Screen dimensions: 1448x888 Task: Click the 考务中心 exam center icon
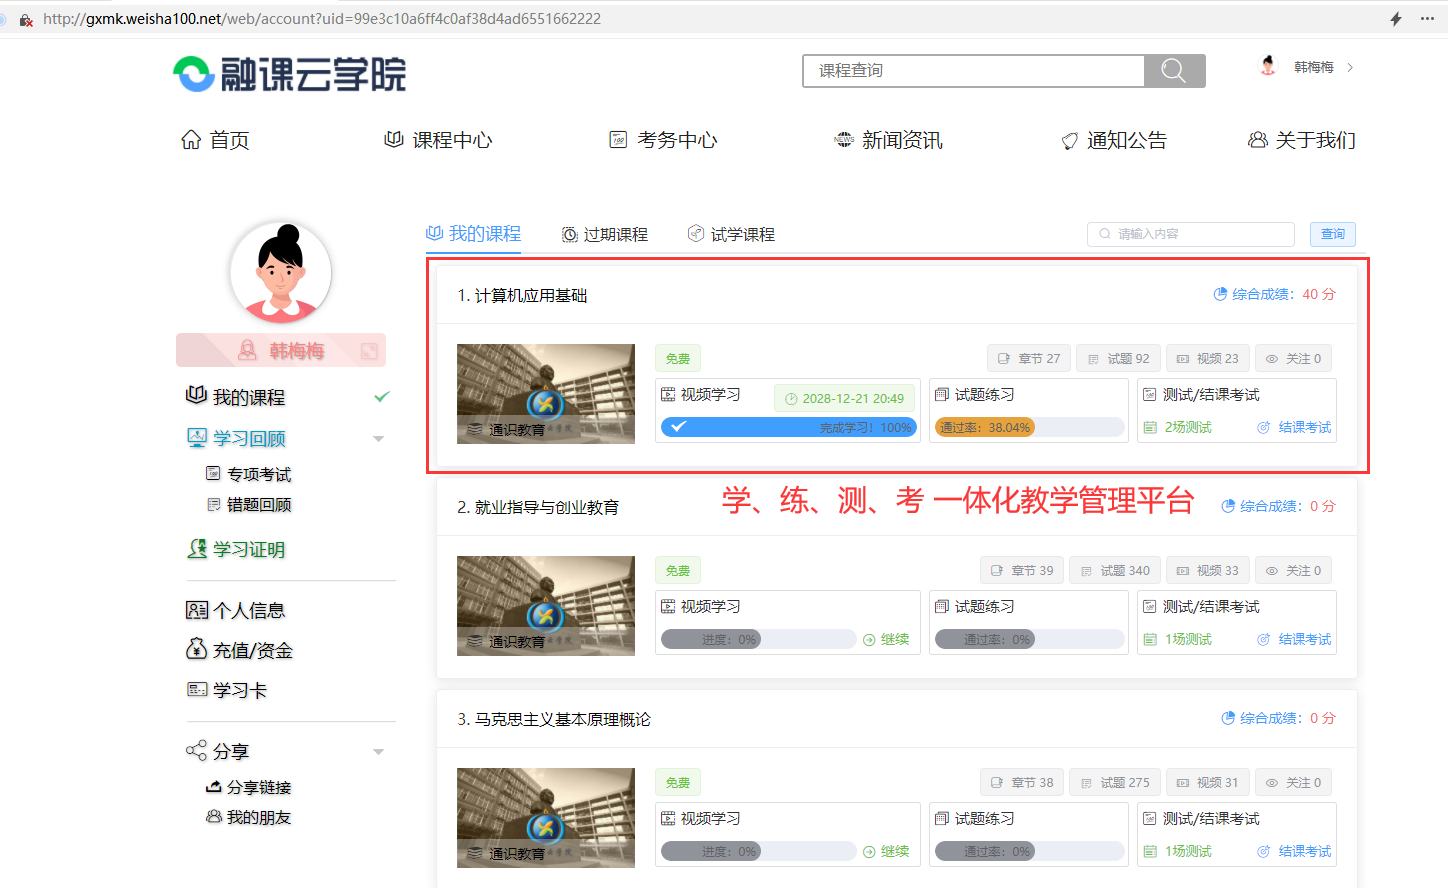[620, 139]
